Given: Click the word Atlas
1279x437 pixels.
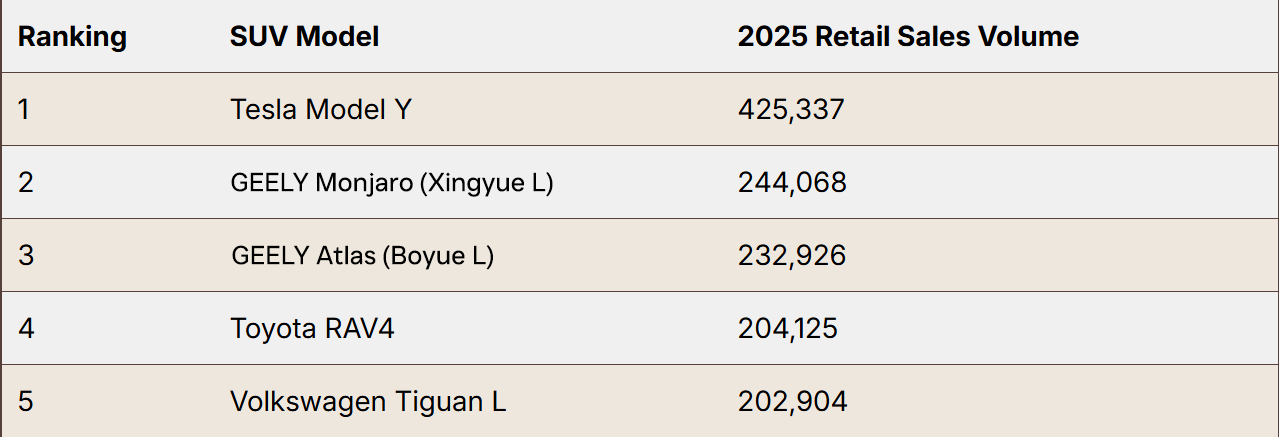Looking at the screenshot, I should (346, 256).
